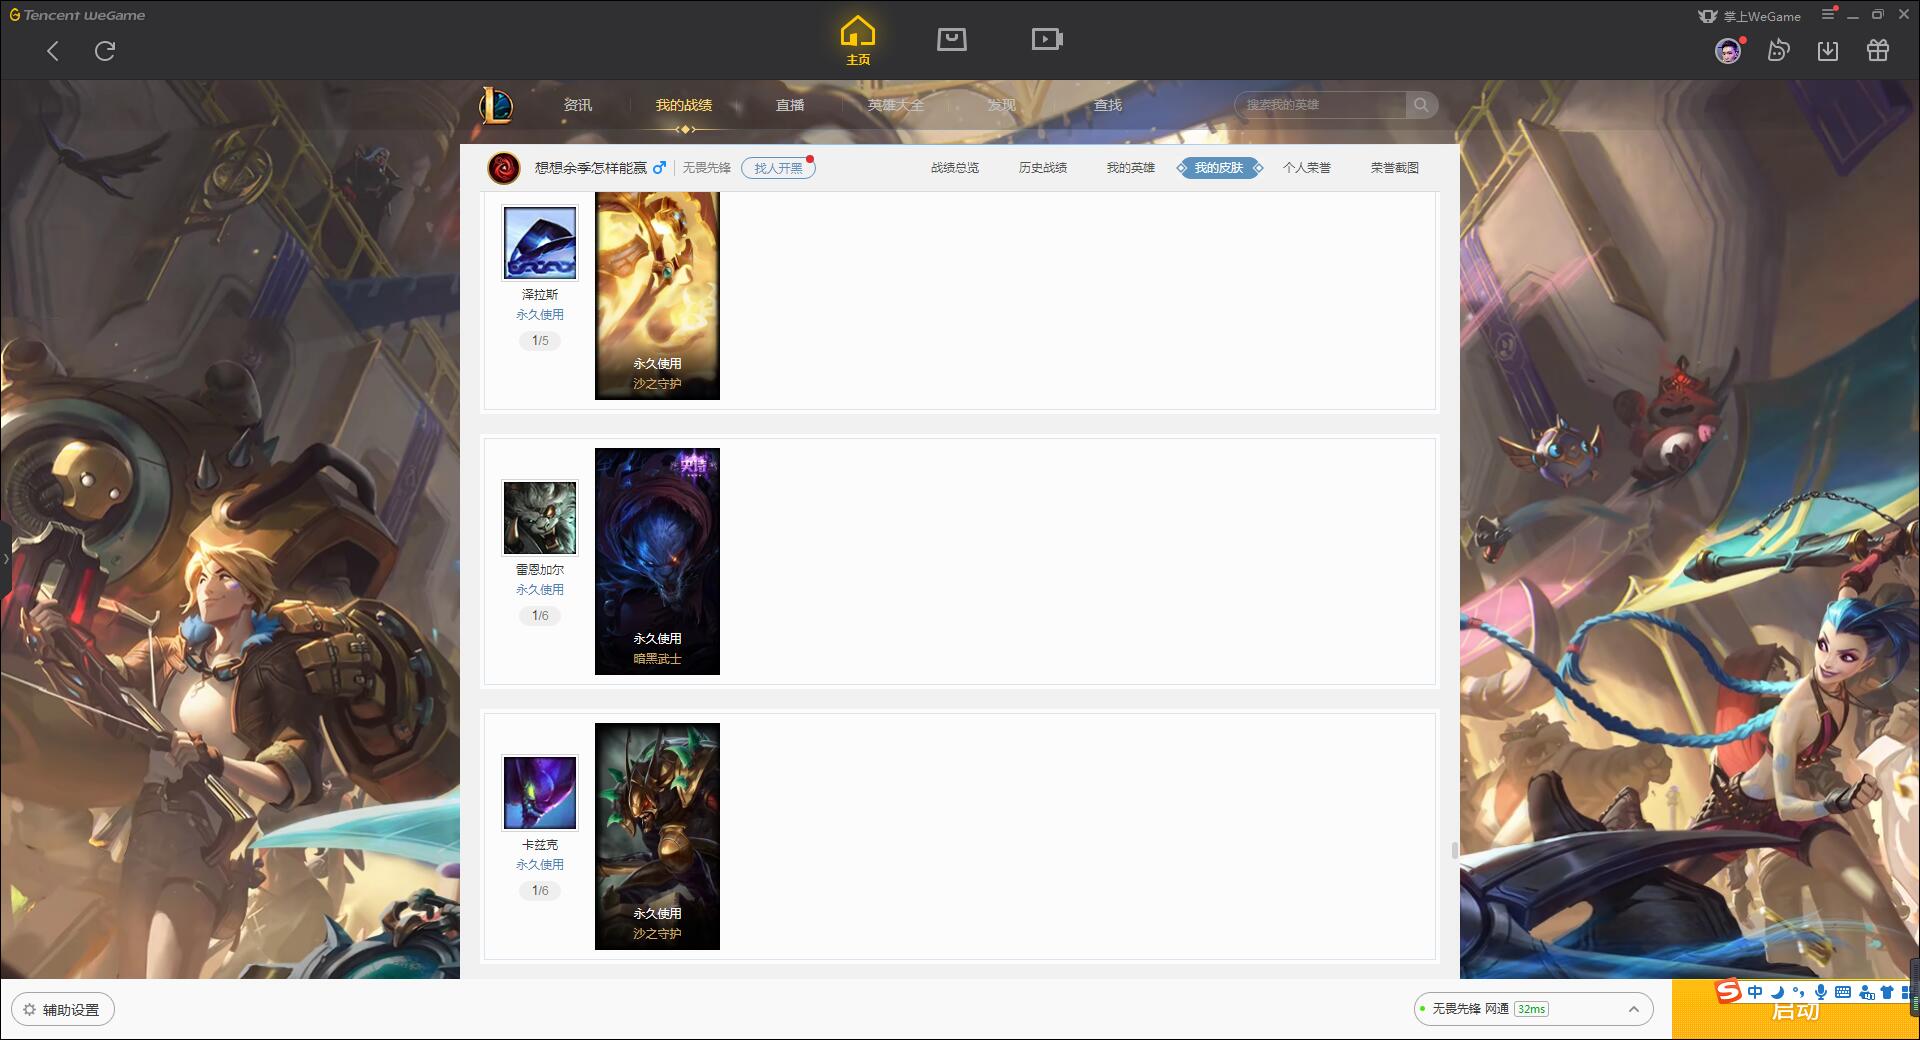The height and width of the screenshot is (1040, 1920).
Task: Open the gift box rewards icon
Action: (1878, 51)
